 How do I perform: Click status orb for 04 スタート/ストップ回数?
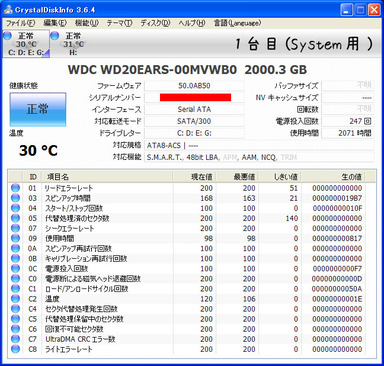pyautogui.click(x=15, y=208)
